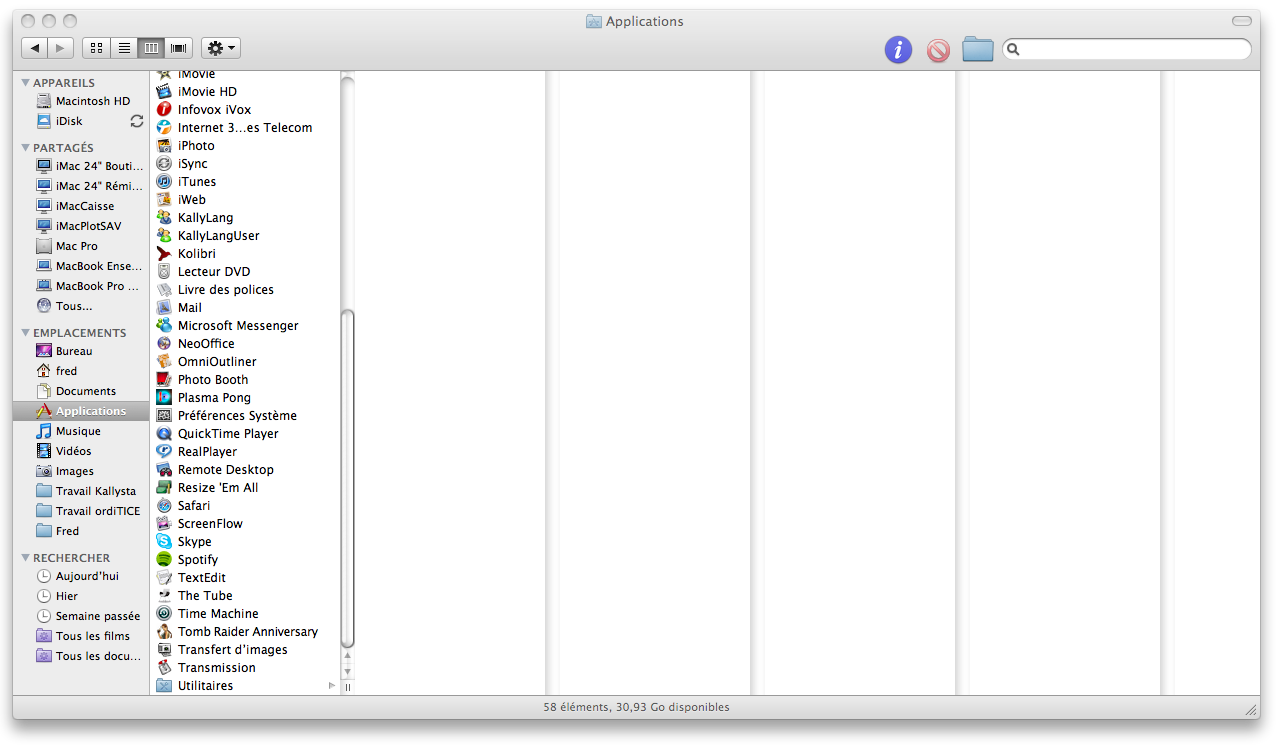Select the Transmission icon
This screenshot has width=1280, height=749.
[165, 668]
